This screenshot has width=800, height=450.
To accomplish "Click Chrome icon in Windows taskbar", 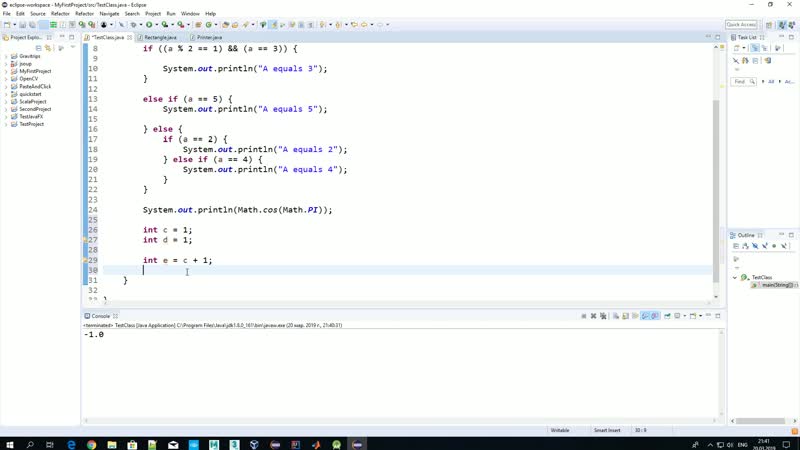I will 91,444.
